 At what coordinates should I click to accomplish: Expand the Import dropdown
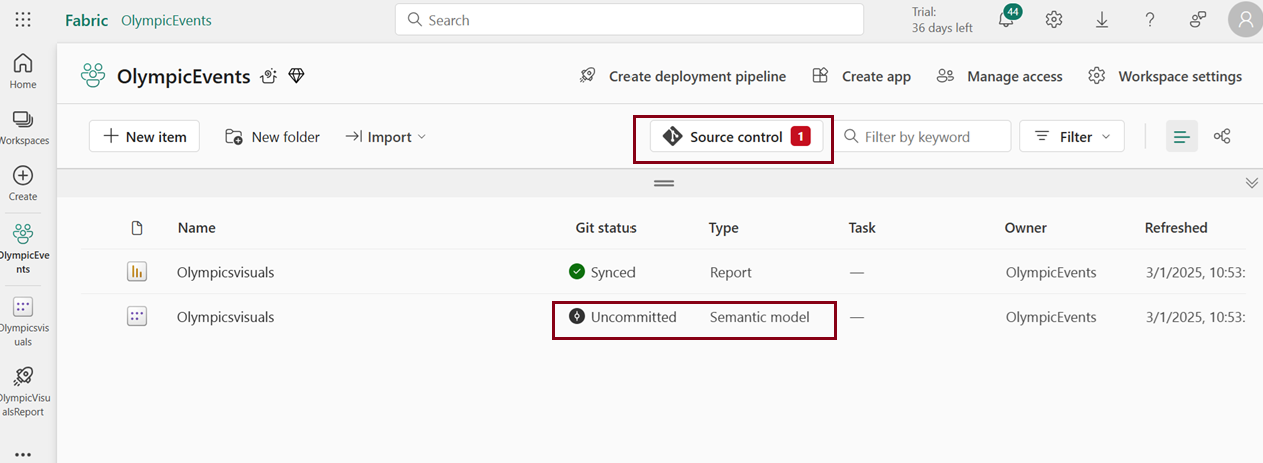386,137
